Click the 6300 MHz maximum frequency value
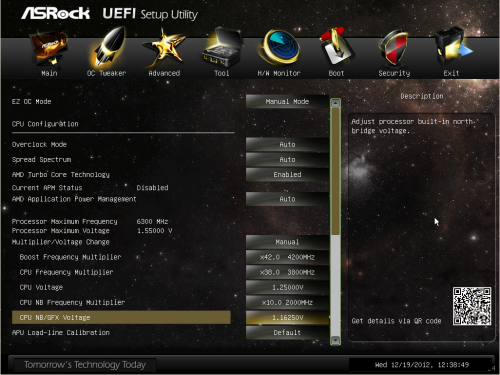This screenshot has height=375, width=500. 152,222
